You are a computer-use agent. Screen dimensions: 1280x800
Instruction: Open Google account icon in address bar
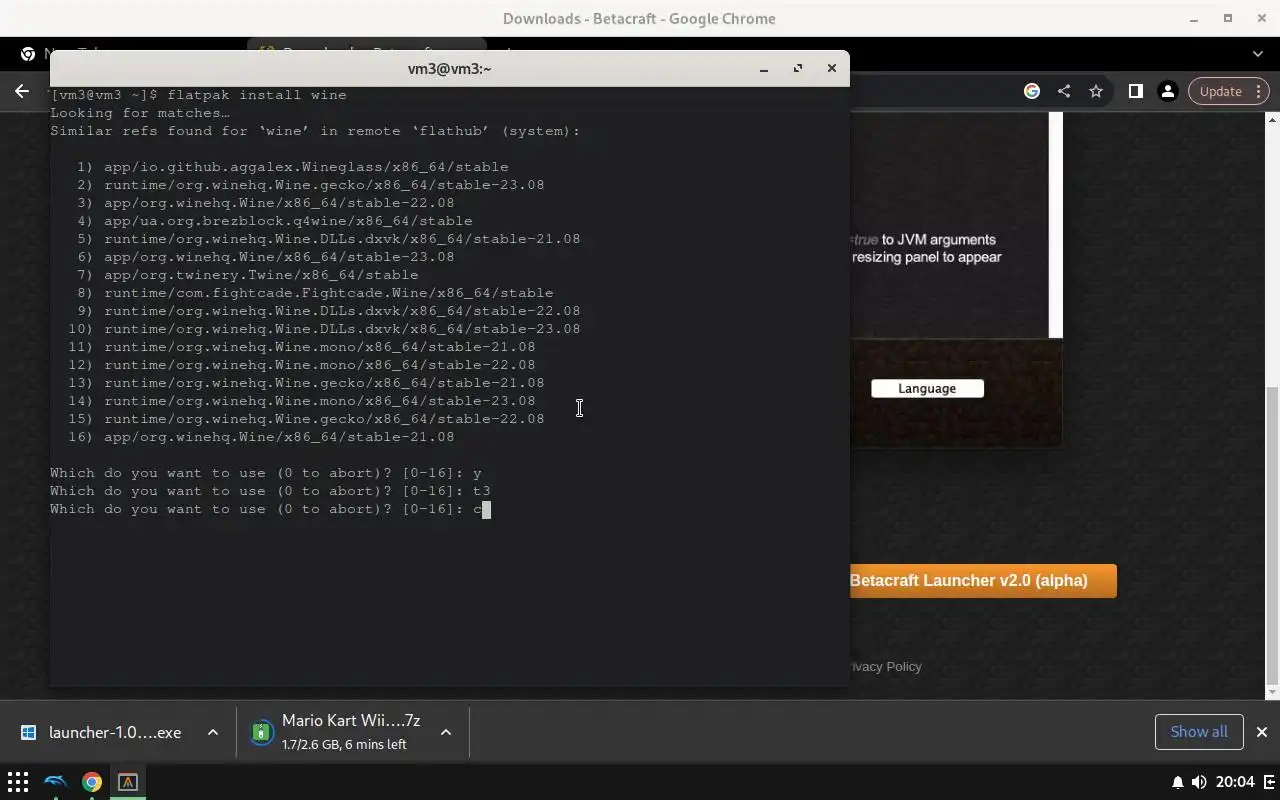pos(1032,91)
